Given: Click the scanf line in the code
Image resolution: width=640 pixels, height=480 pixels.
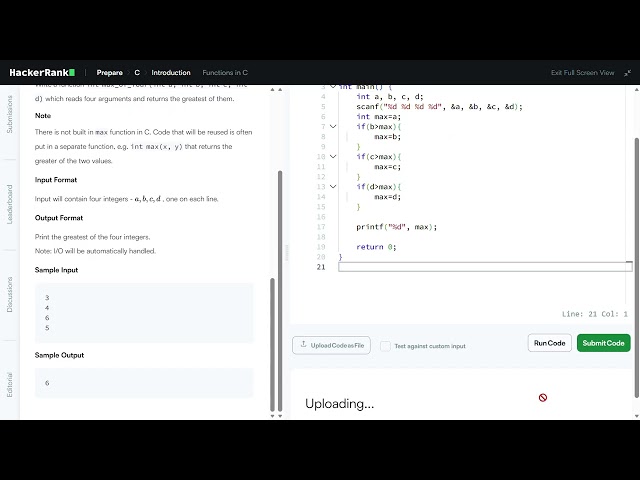Looking at the screenshot, I should coord(439,107).
